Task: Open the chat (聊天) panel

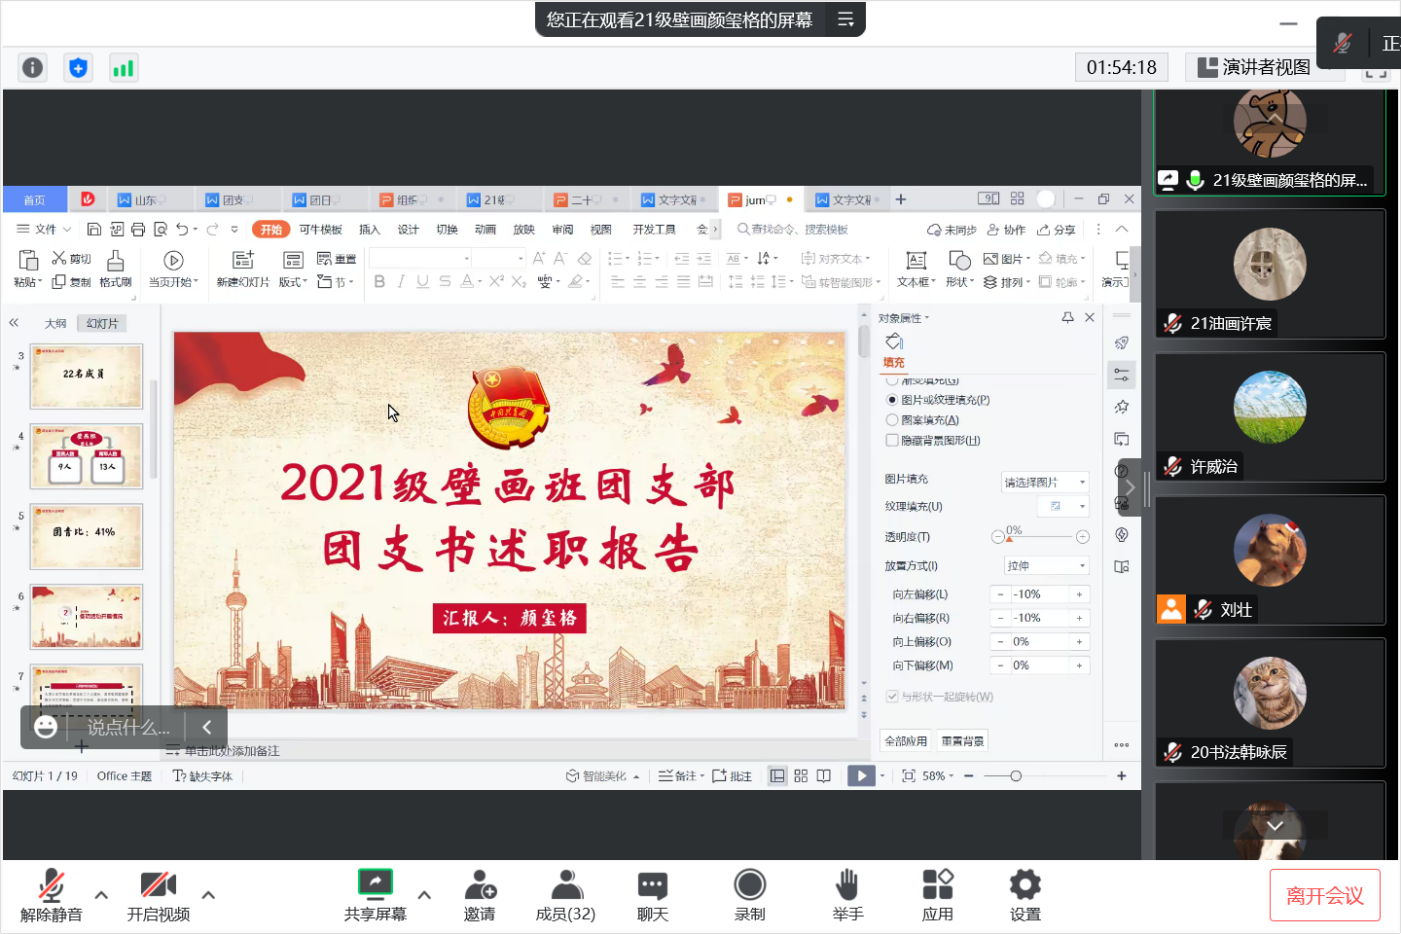Action: pyautogui.click(x=652, y=886)
